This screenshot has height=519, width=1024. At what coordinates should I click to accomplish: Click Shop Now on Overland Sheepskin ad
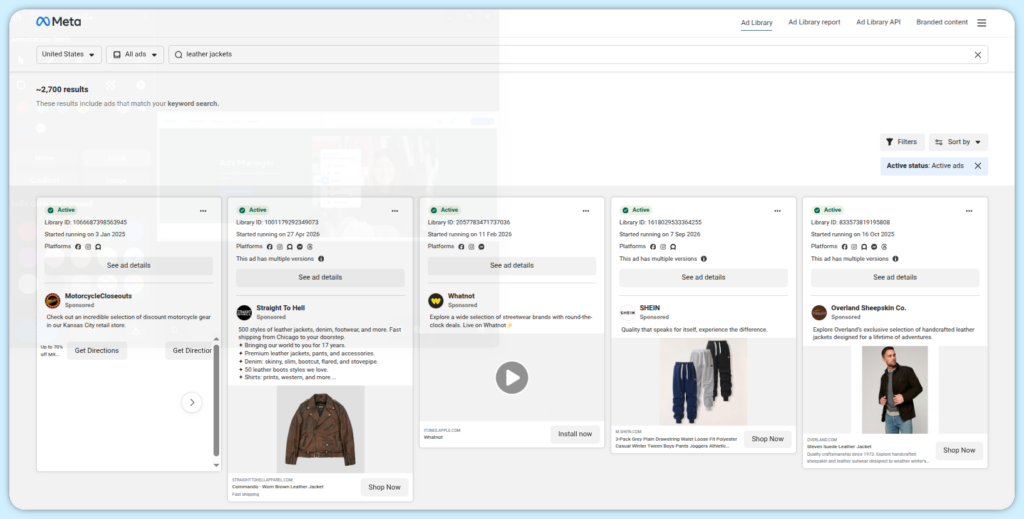pos(959,450)
